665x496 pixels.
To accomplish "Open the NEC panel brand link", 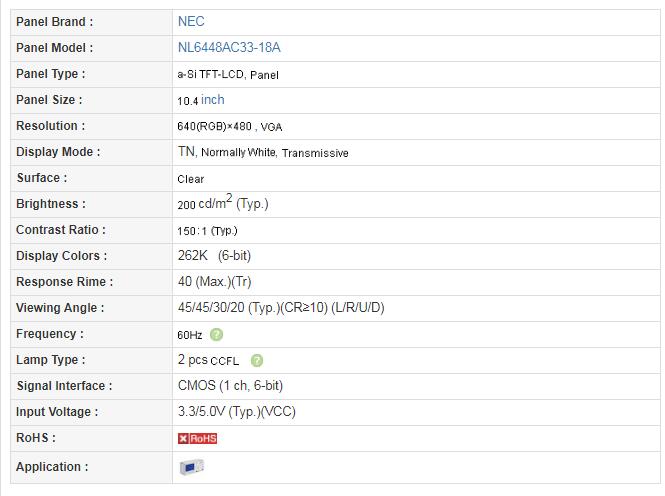I will pos(191,21).
